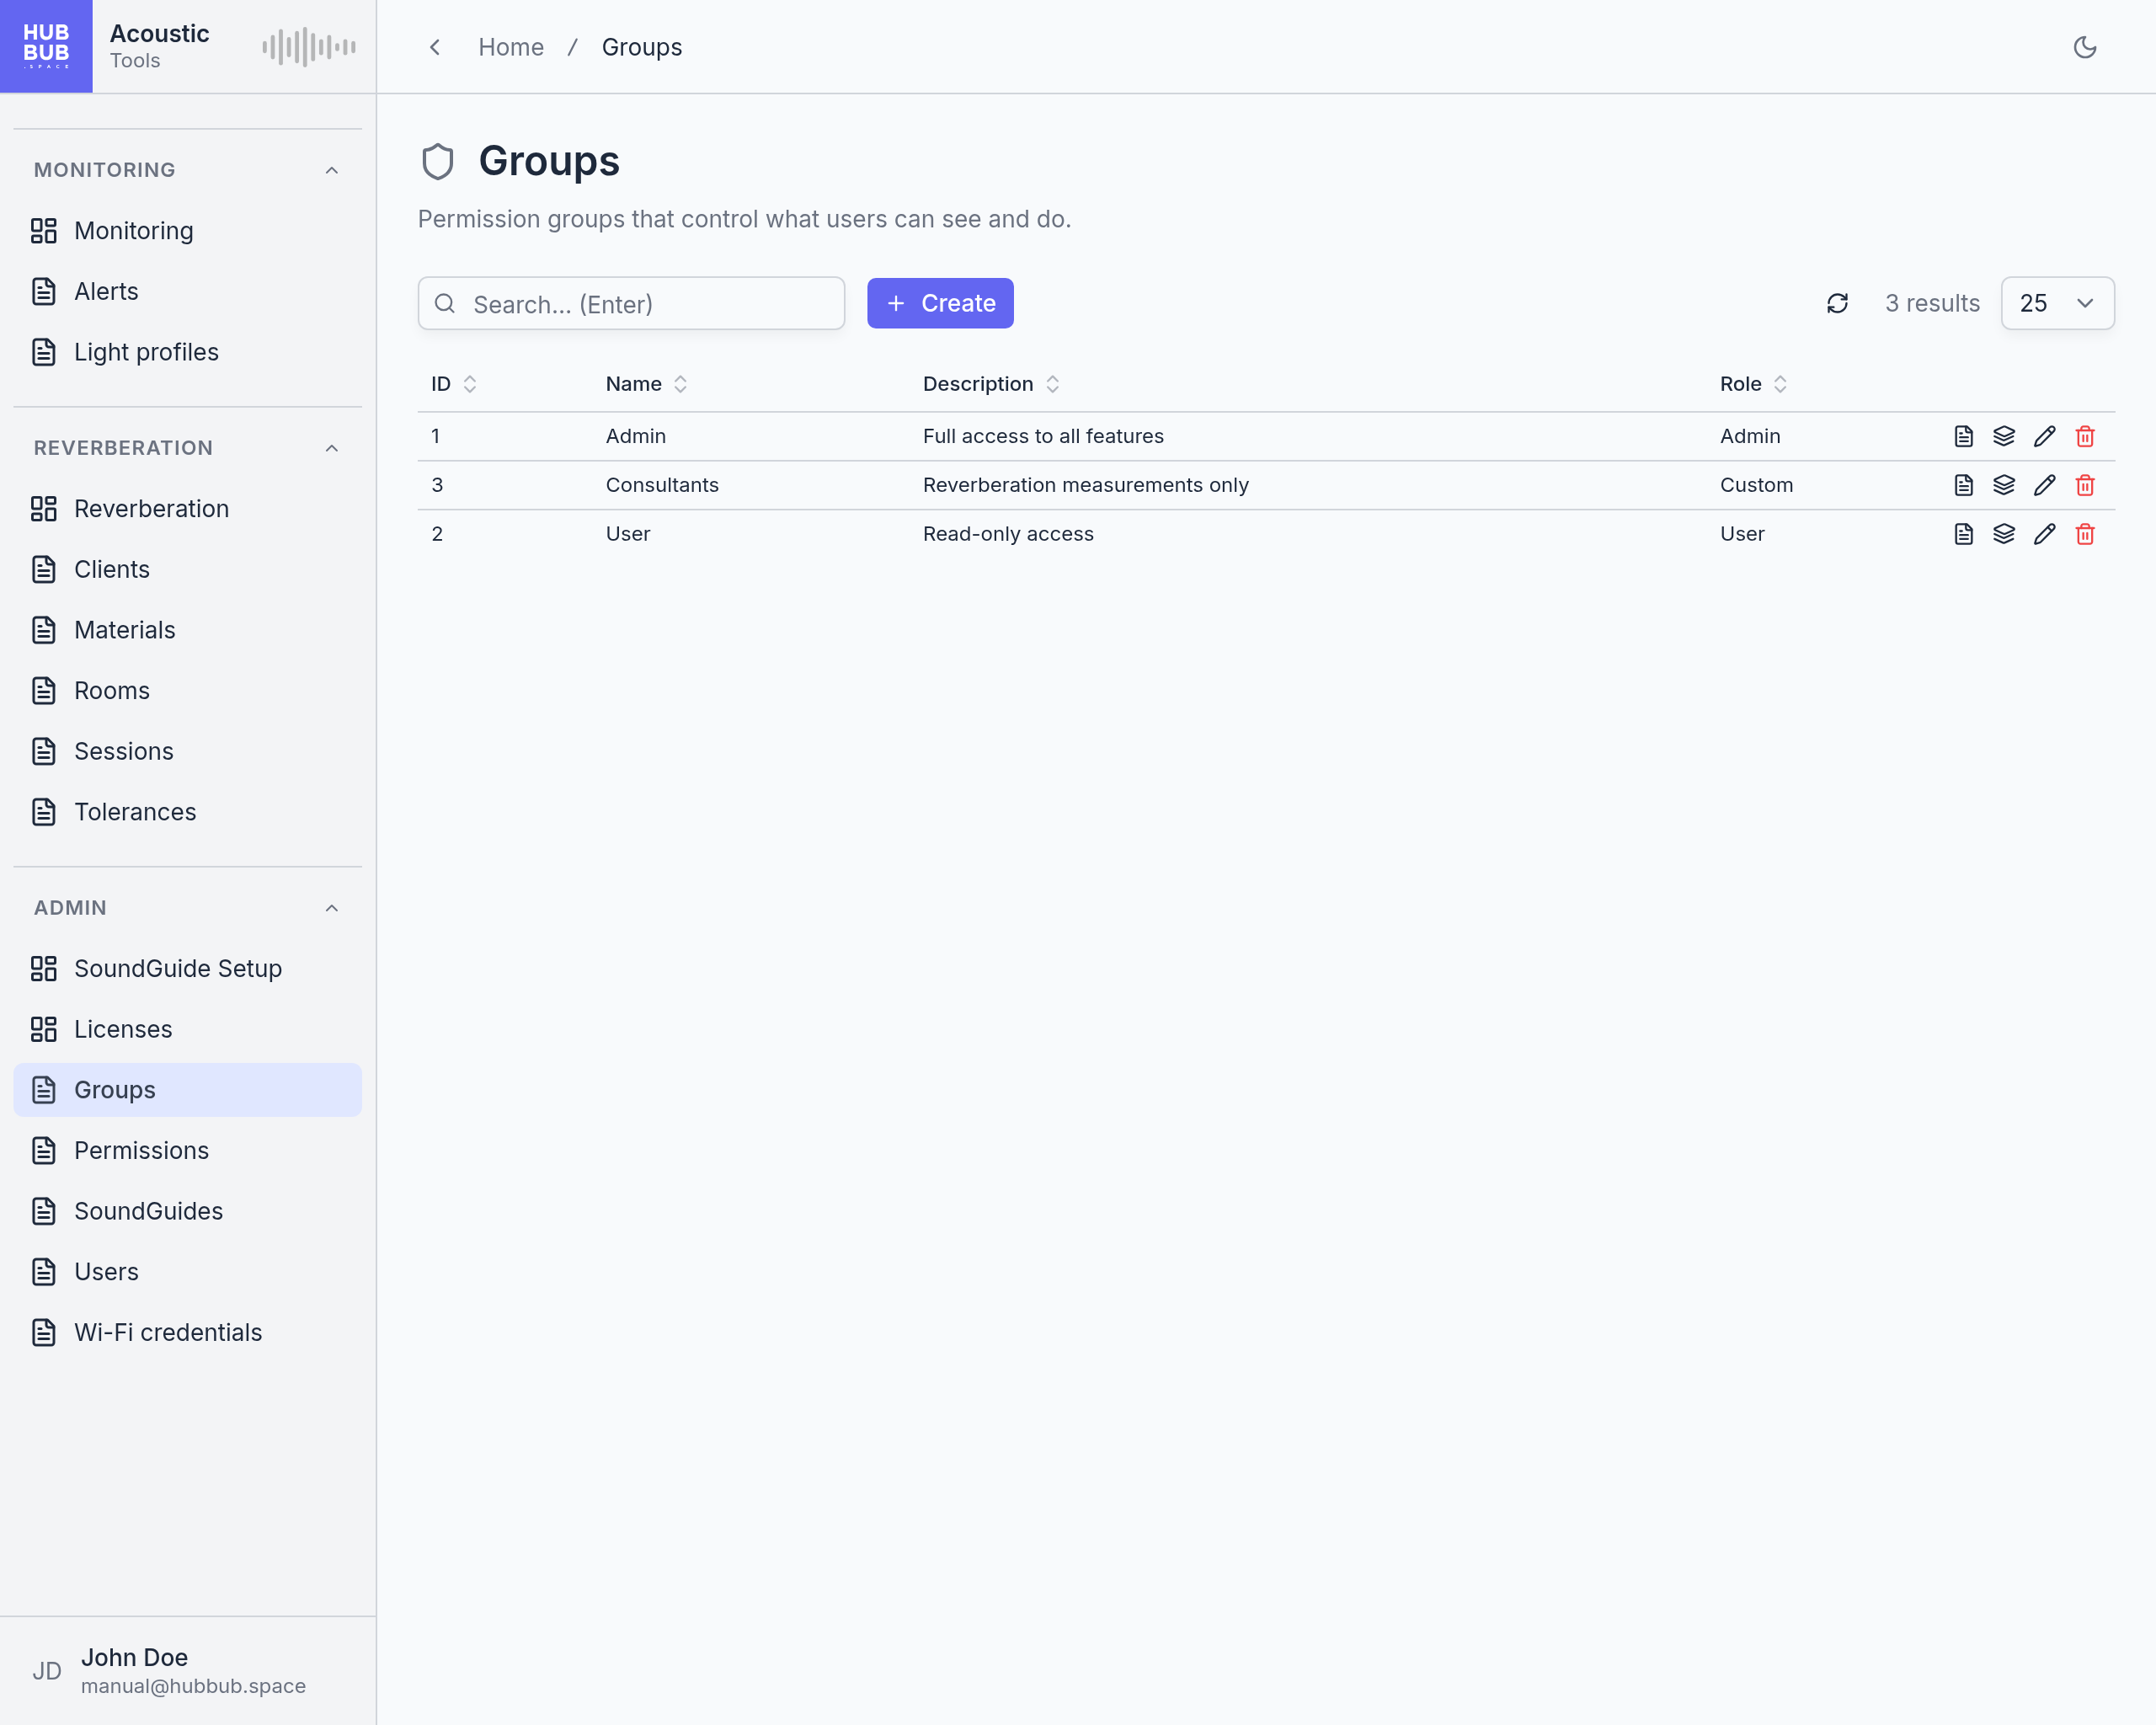Sort the table by Description column
This screenshot has height=1725, width=2156.
click(991, 384)
